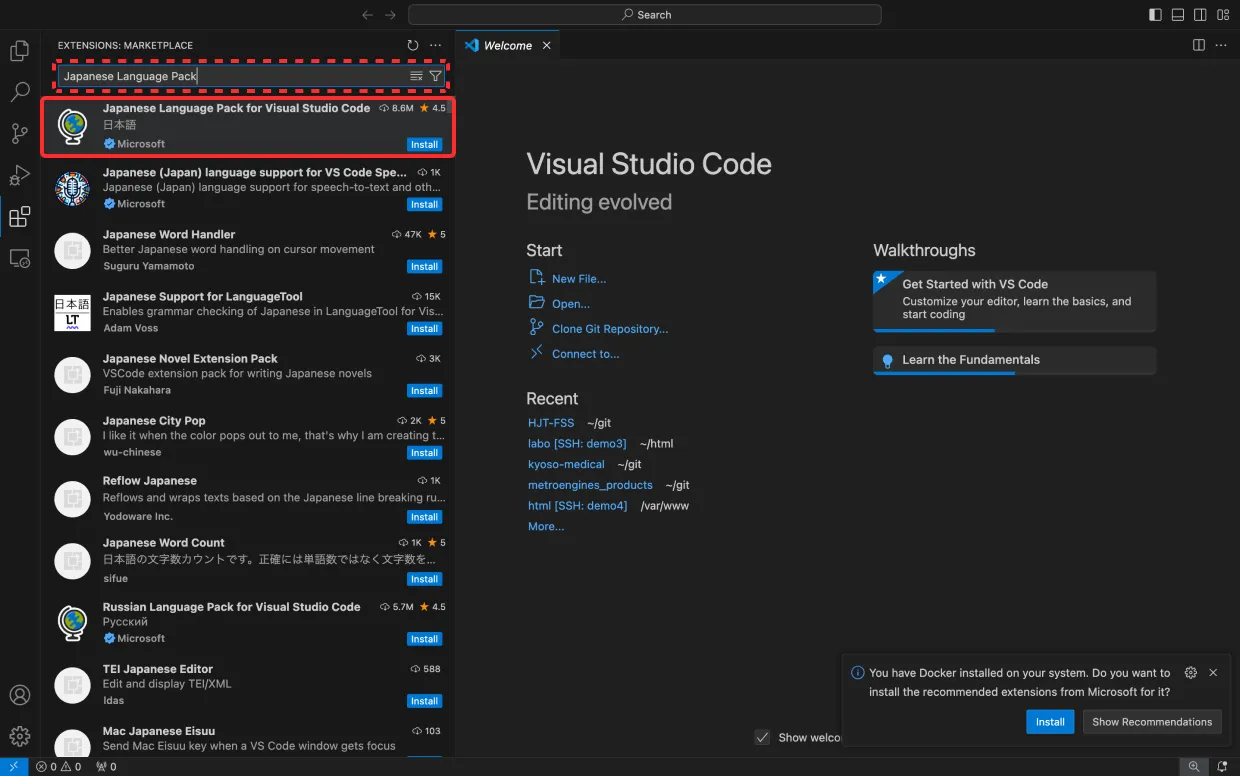
Task: Open recent folder HJT-FSS
Action: (551, 423)
